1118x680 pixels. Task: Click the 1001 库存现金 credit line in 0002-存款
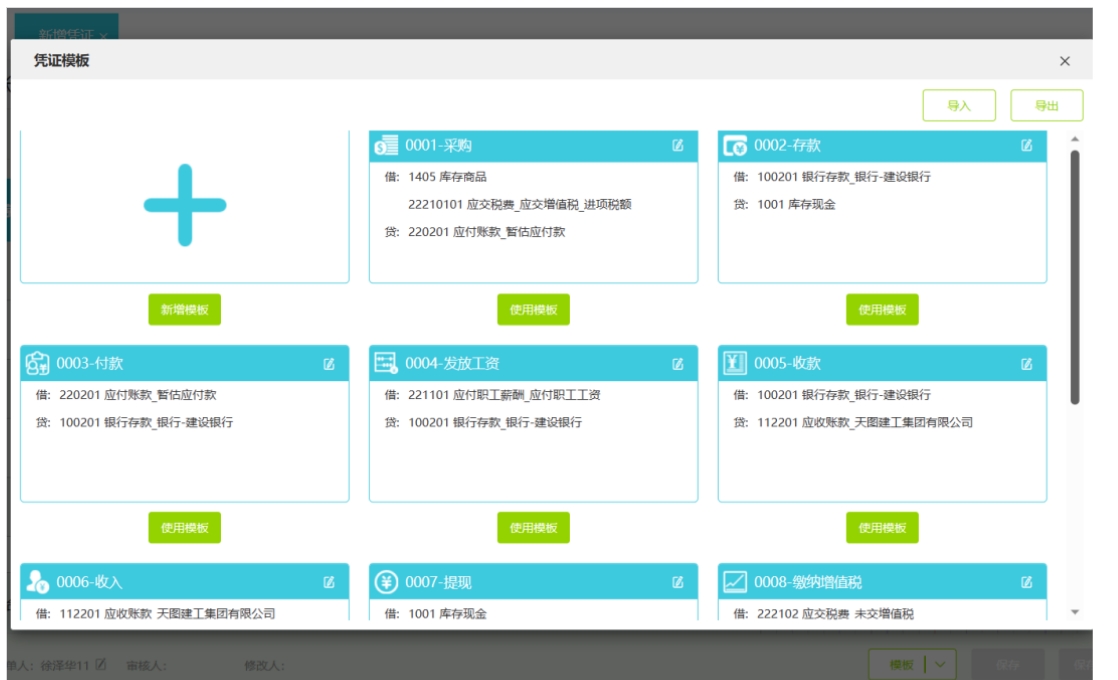tap(796, 205)
